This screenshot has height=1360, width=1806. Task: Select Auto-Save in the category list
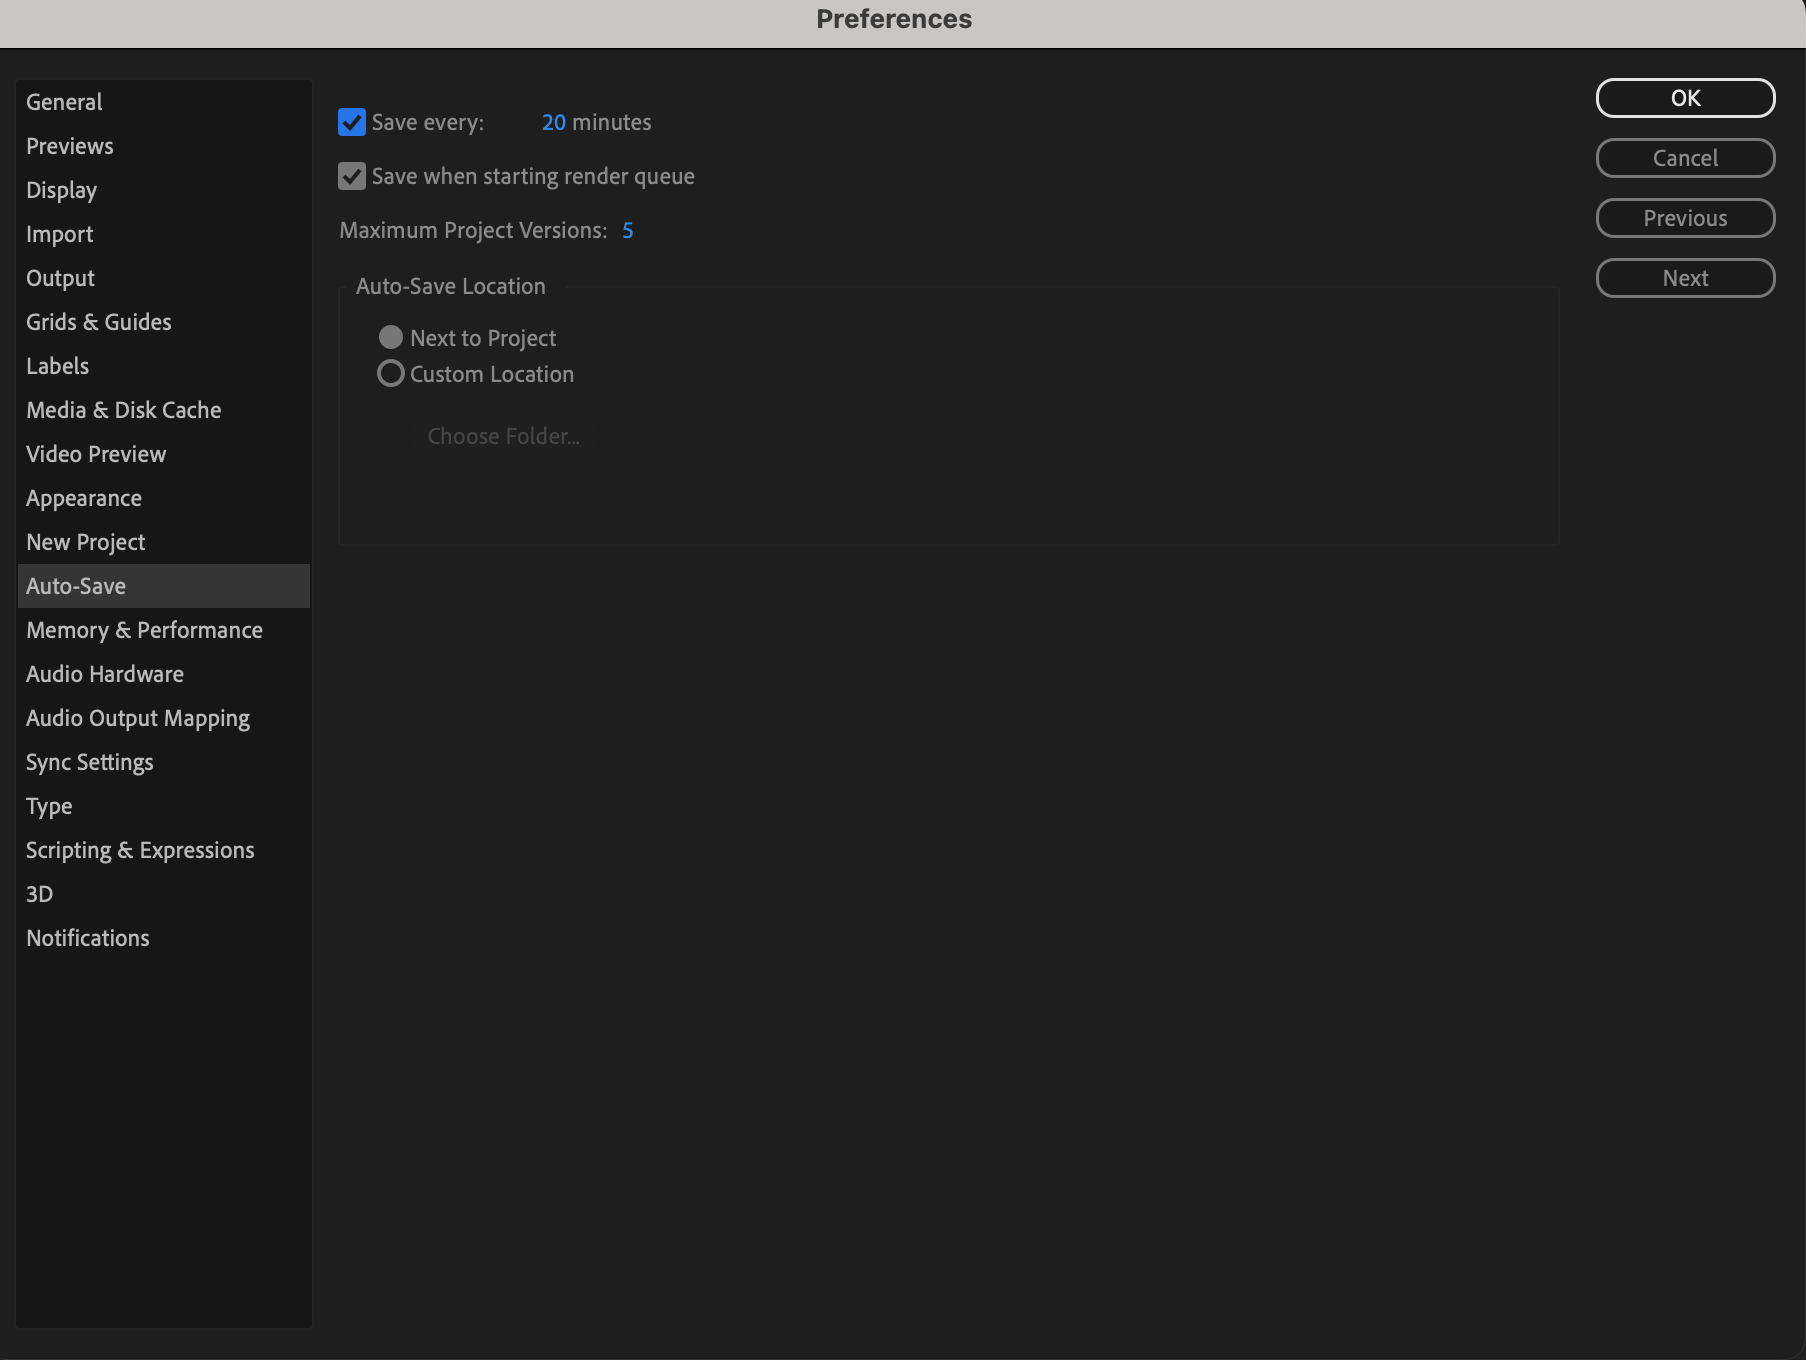(x=164, y=586)
